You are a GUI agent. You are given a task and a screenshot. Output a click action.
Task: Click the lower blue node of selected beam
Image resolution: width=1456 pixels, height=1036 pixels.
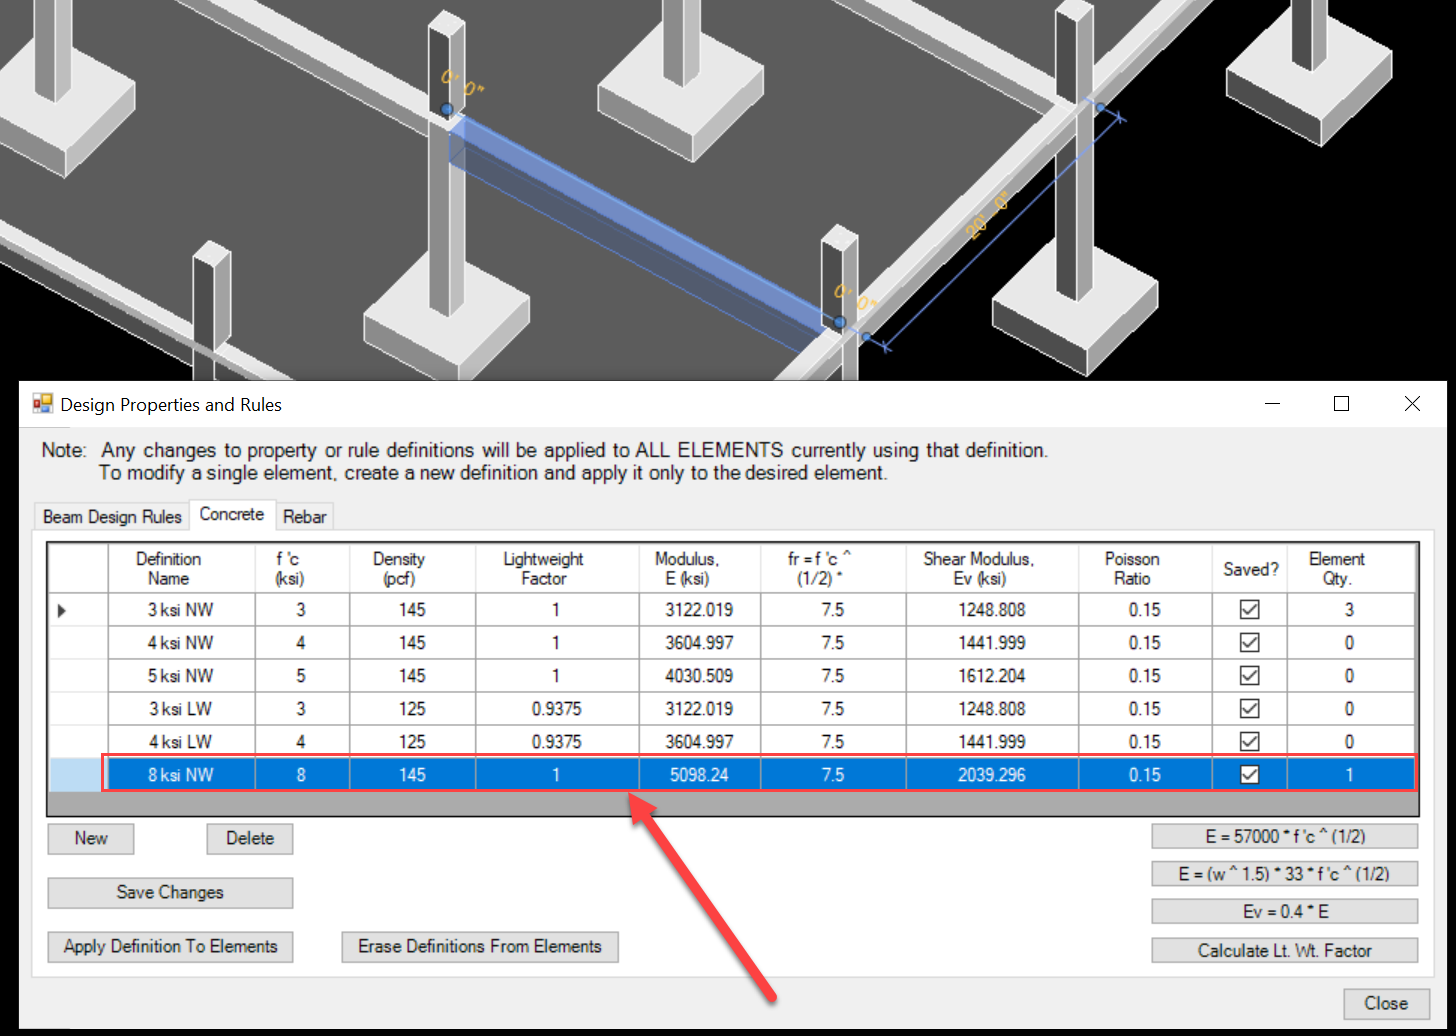840,322
